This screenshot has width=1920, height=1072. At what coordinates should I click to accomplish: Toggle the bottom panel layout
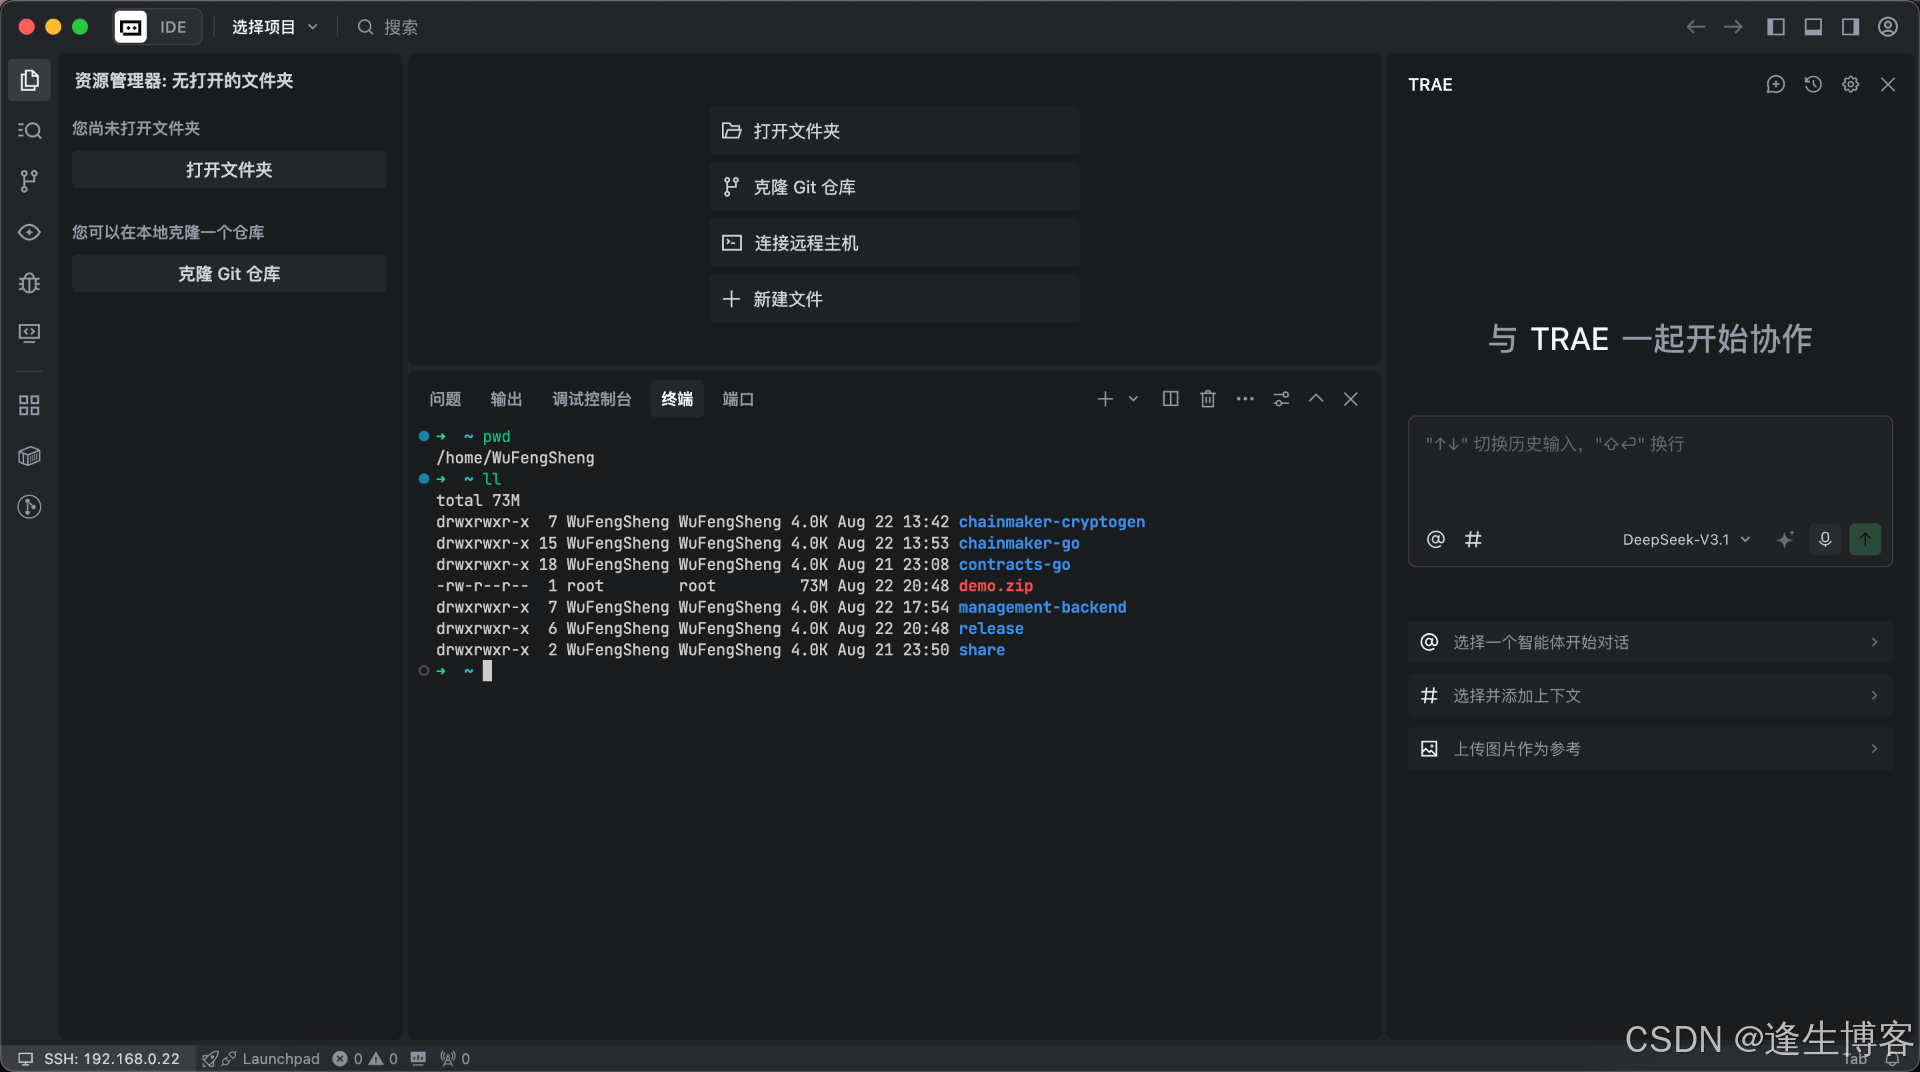click(x=1813, y=27)
